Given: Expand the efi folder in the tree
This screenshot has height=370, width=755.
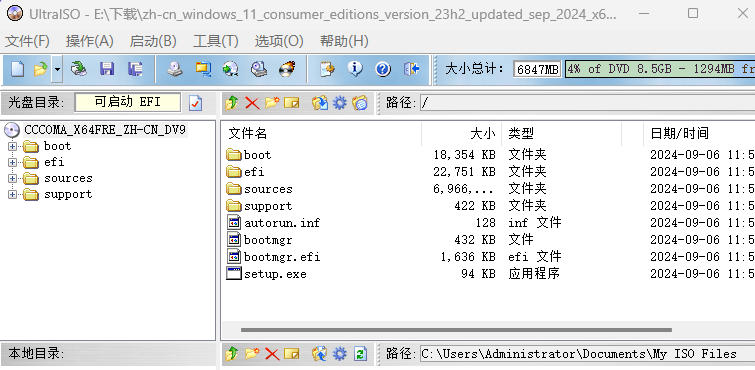Looking at the screenshot, I should tap(13, 162).
